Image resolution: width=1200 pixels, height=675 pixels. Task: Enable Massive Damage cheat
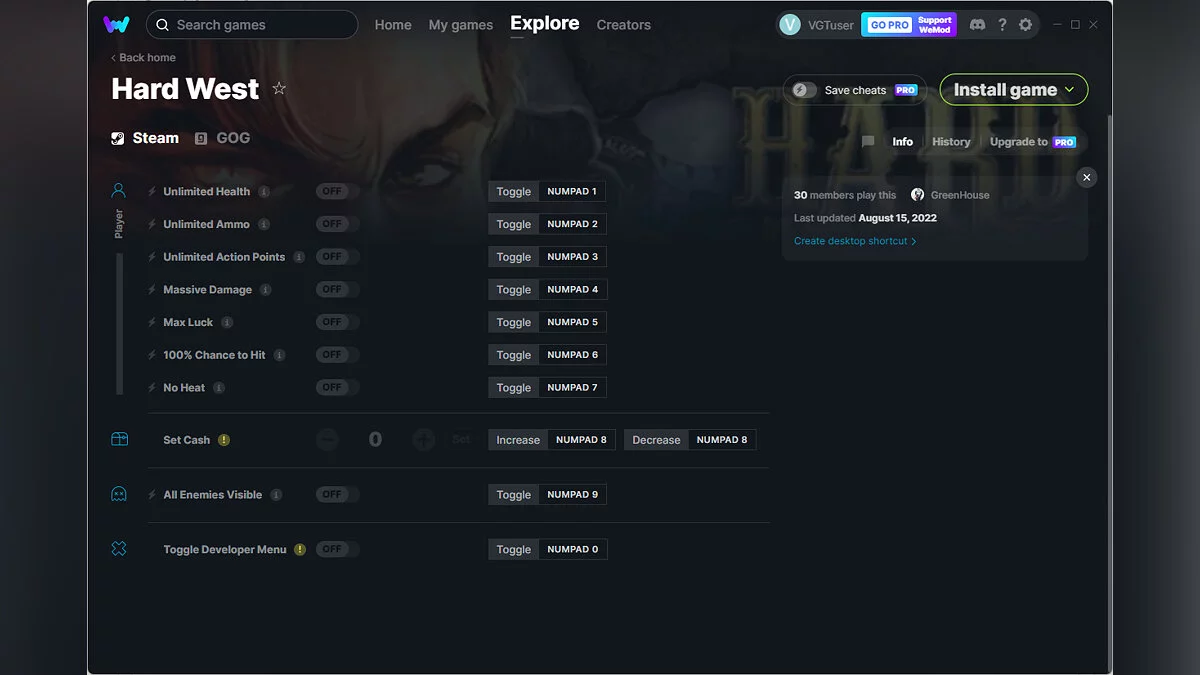(x=337, y=289)
